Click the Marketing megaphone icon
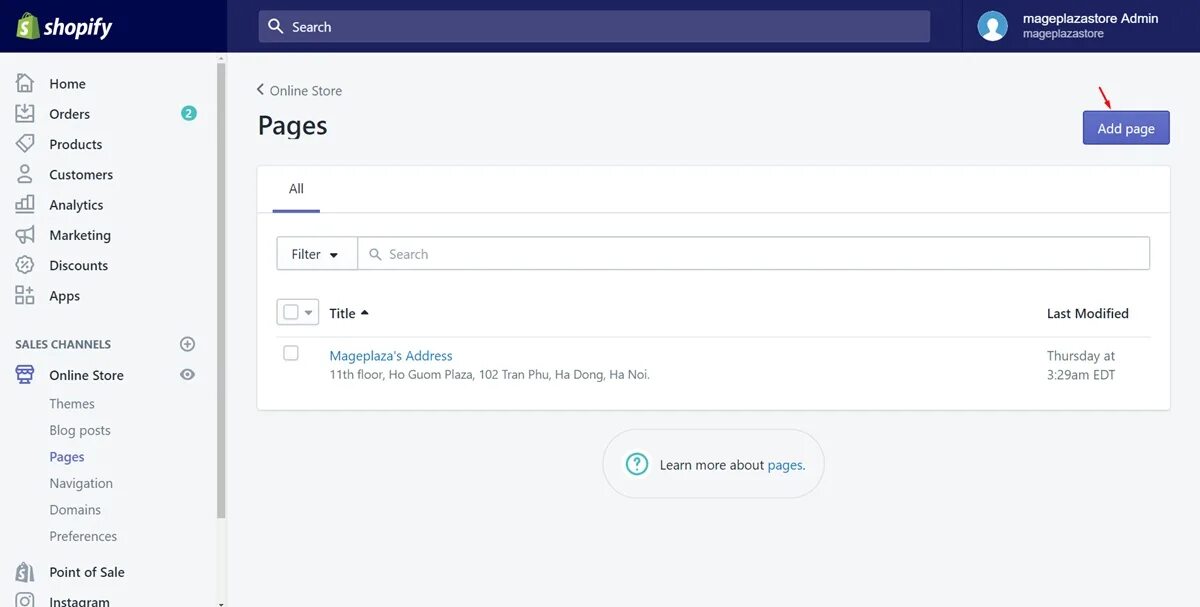The image size is (1200, 607). pos(25,235)
